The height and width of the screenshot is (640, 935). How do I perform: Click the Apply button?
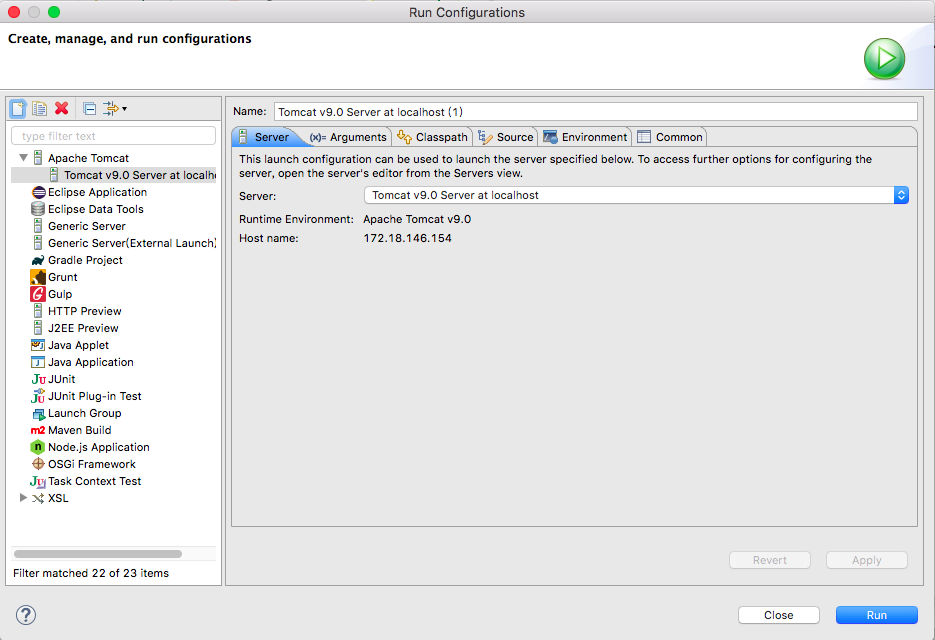pos(866,560)
